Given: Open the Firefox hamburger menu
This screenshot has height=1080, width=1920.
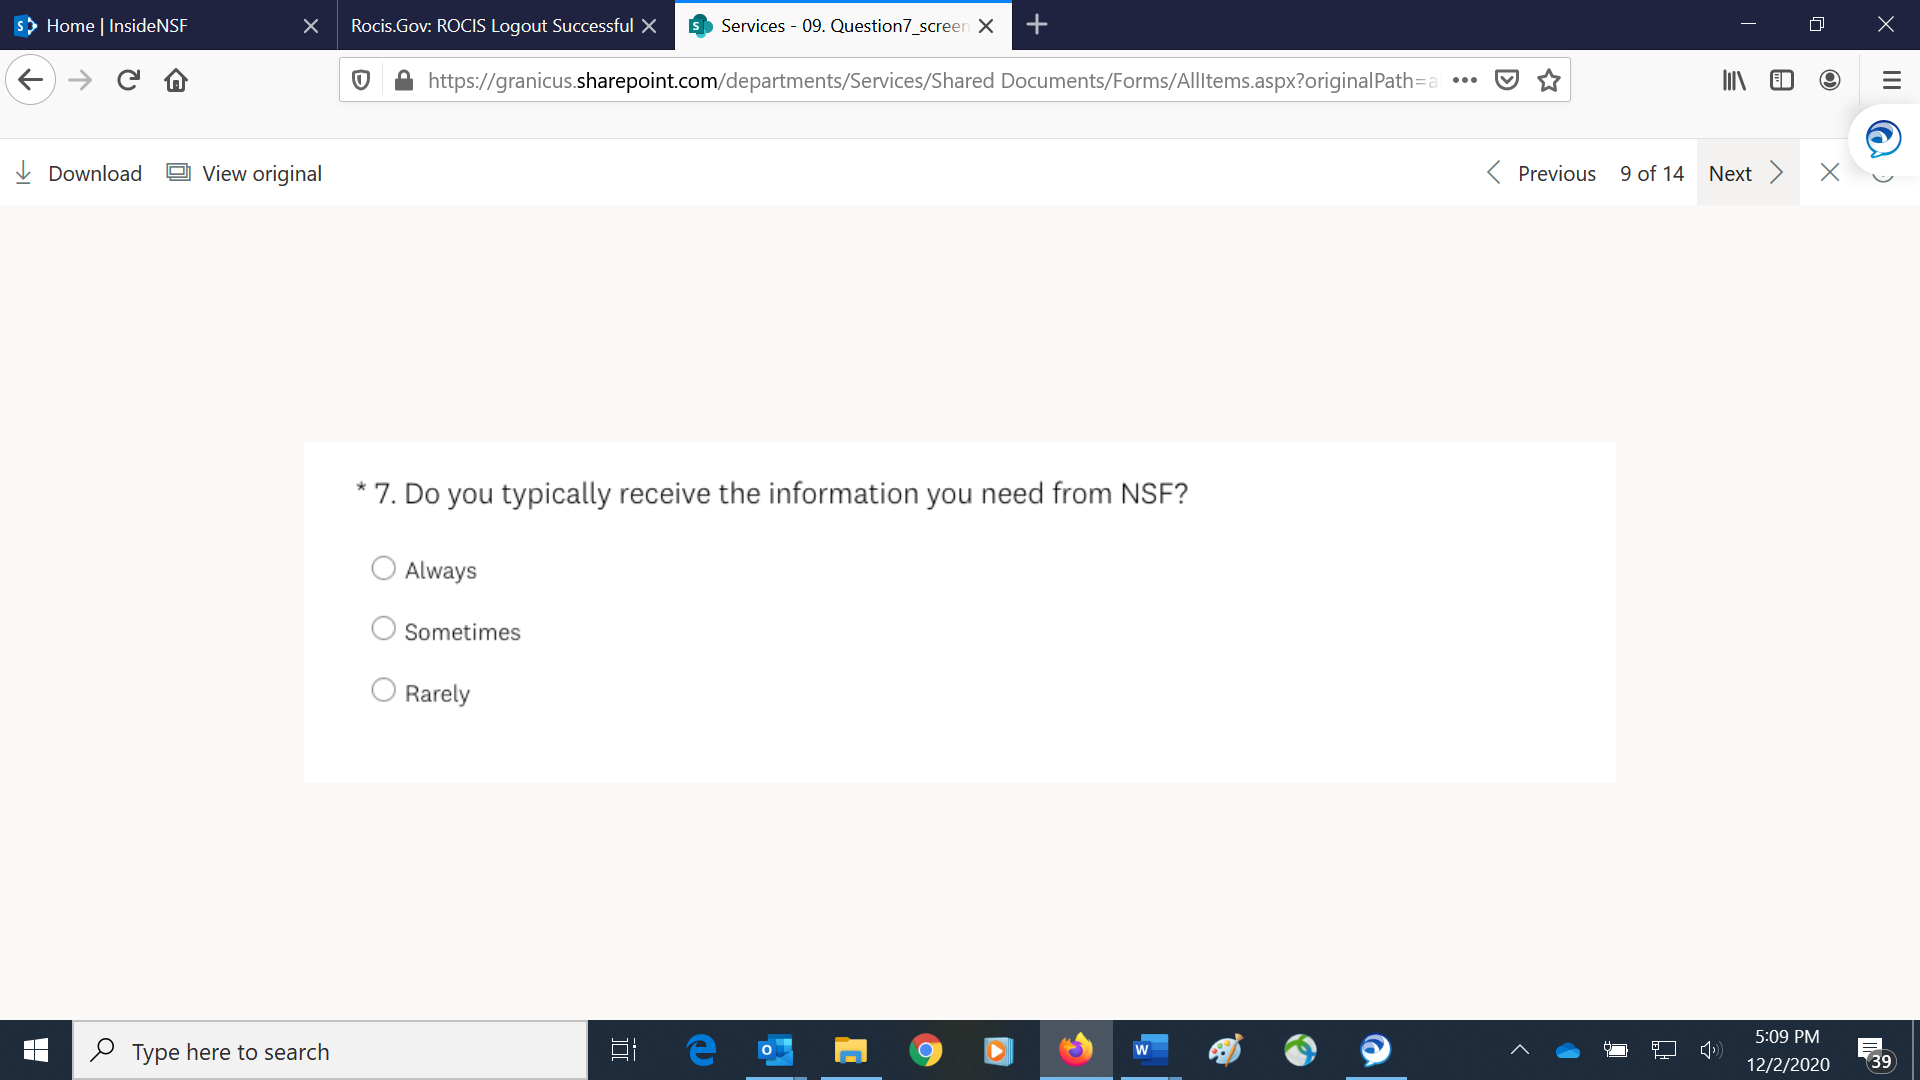Looking at the screenshot, I should coord(1891,80).
